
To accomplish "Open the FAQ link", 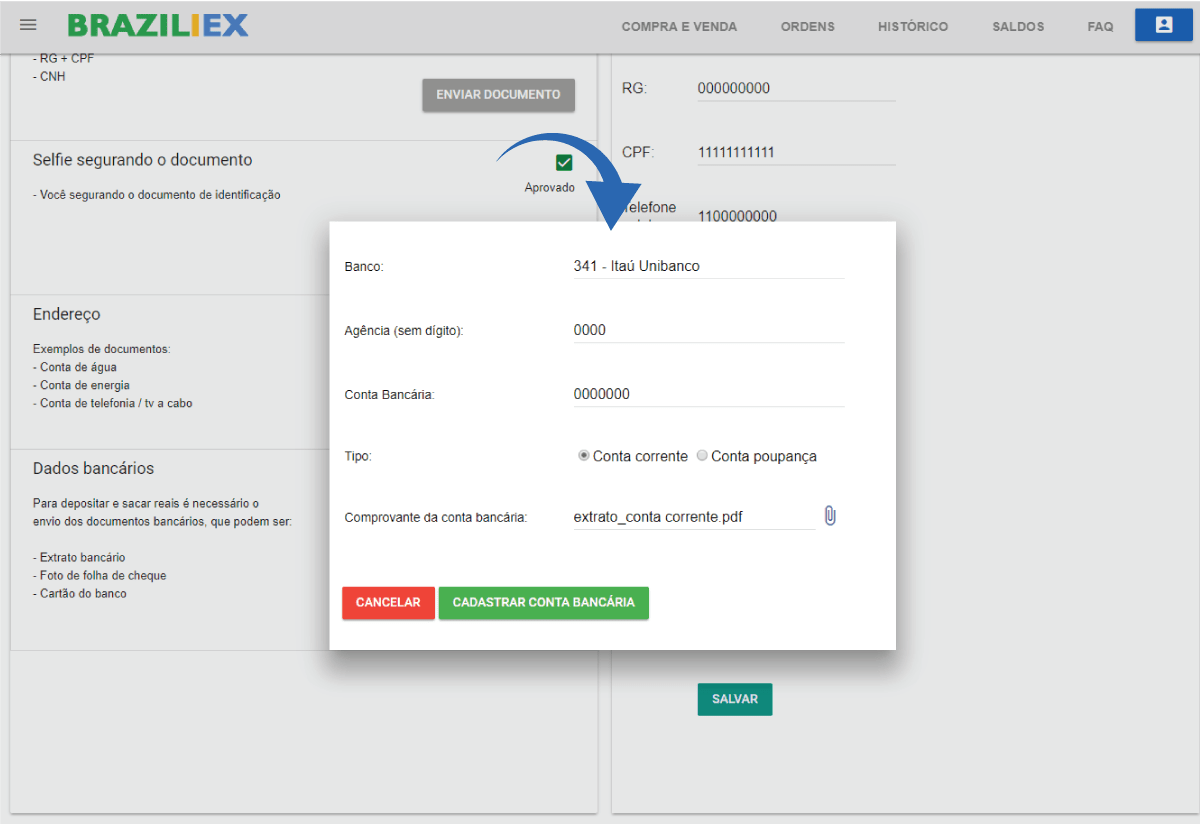I will click(x=1100, y=27).
